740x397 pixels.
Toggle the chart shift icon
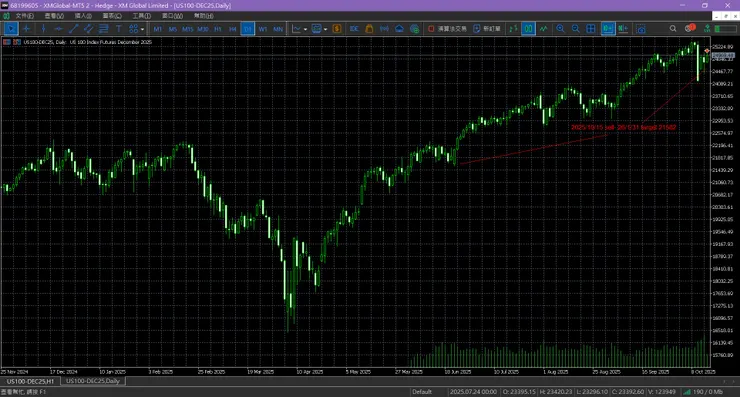[623, 29]
